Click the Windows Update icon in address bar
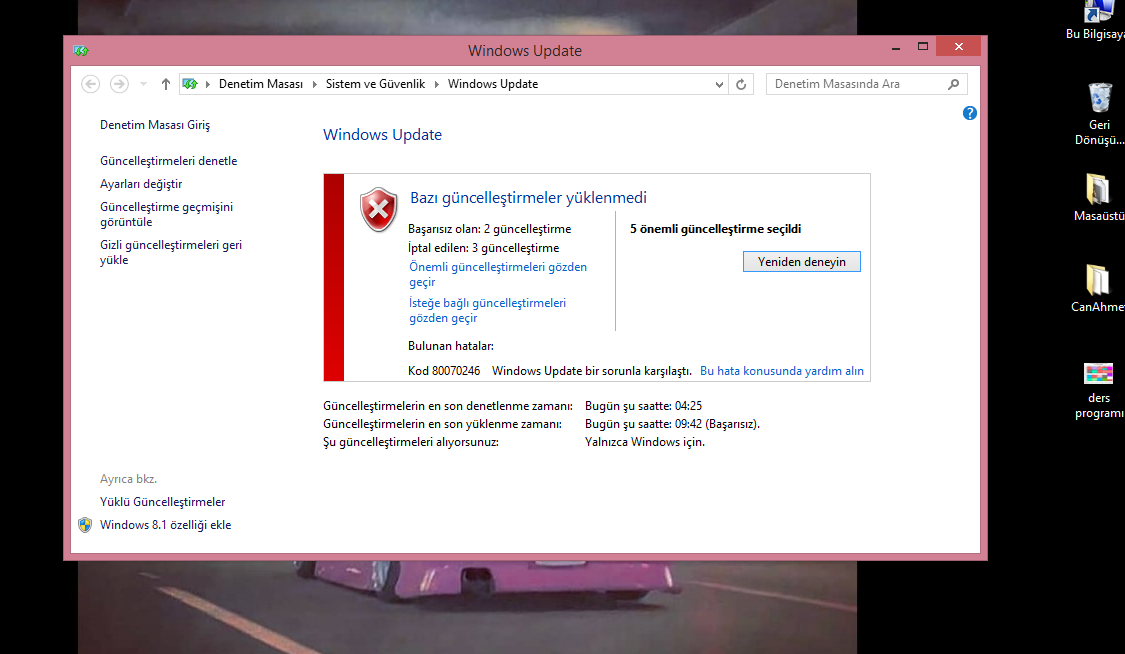Screen dimensions: 1125x654 tap(189, 84)
